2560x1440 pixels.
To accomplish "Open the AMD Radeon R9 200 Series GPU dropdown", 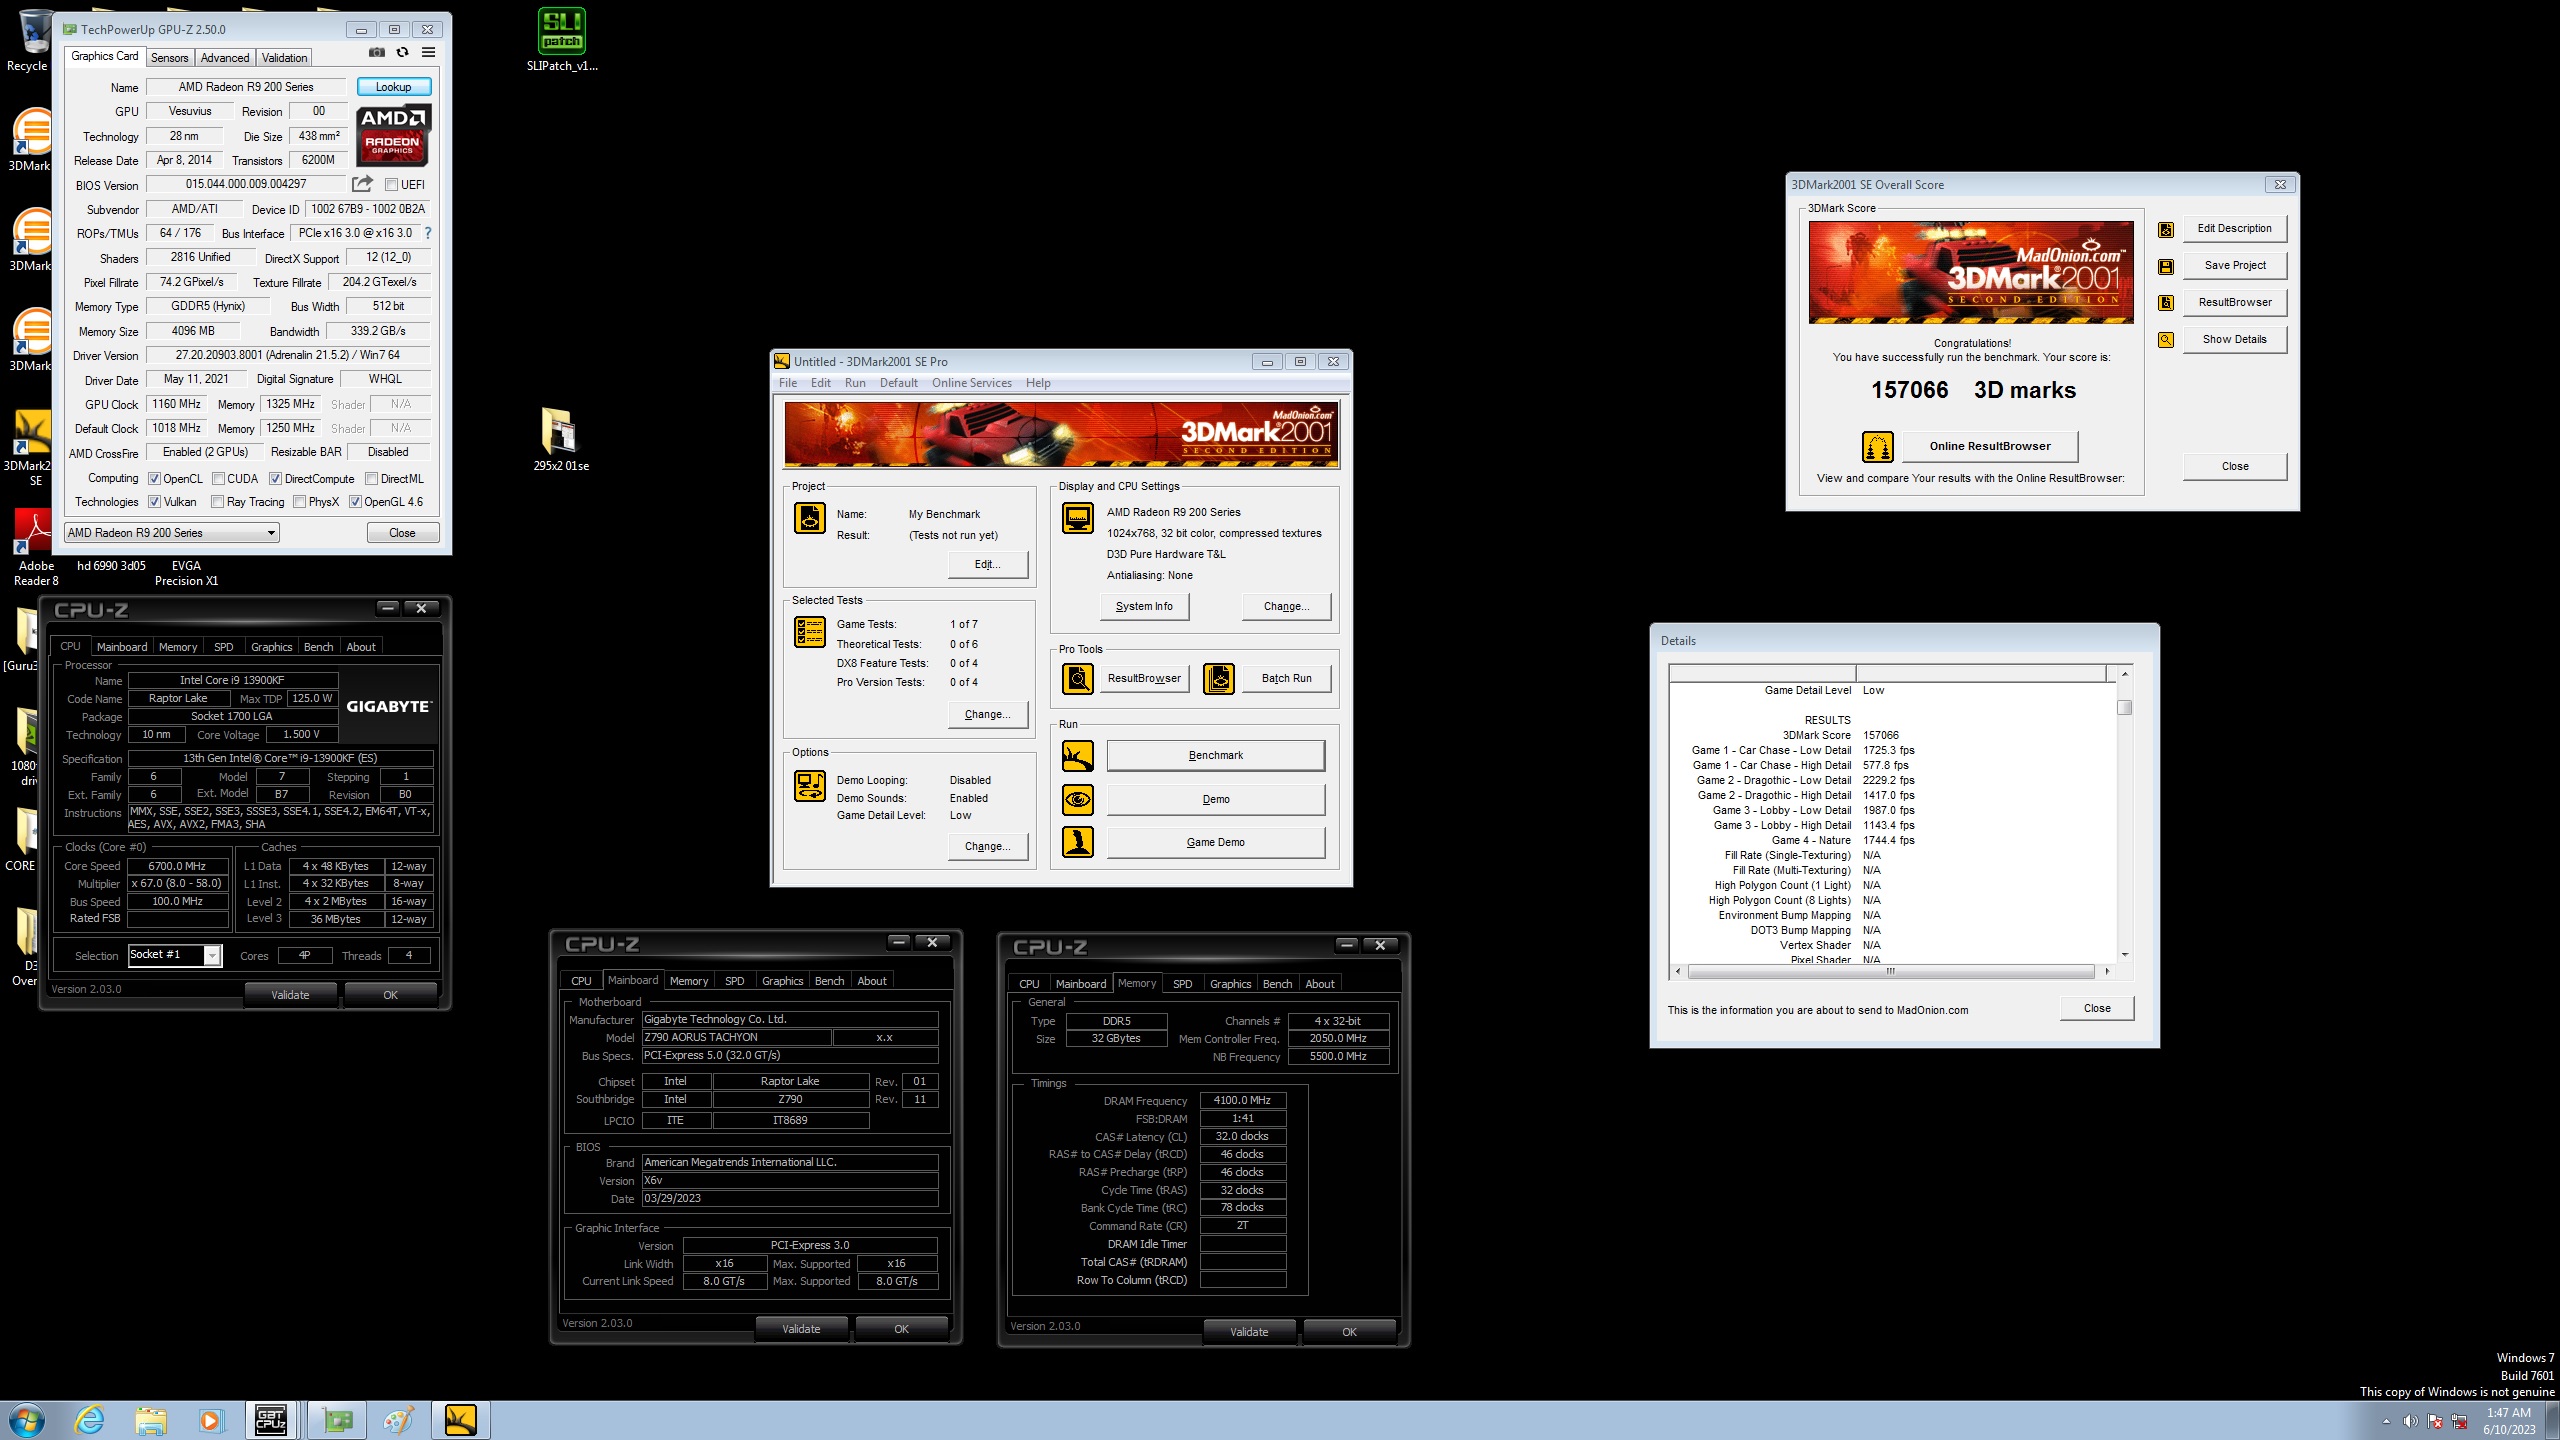I will pos(172,533).
